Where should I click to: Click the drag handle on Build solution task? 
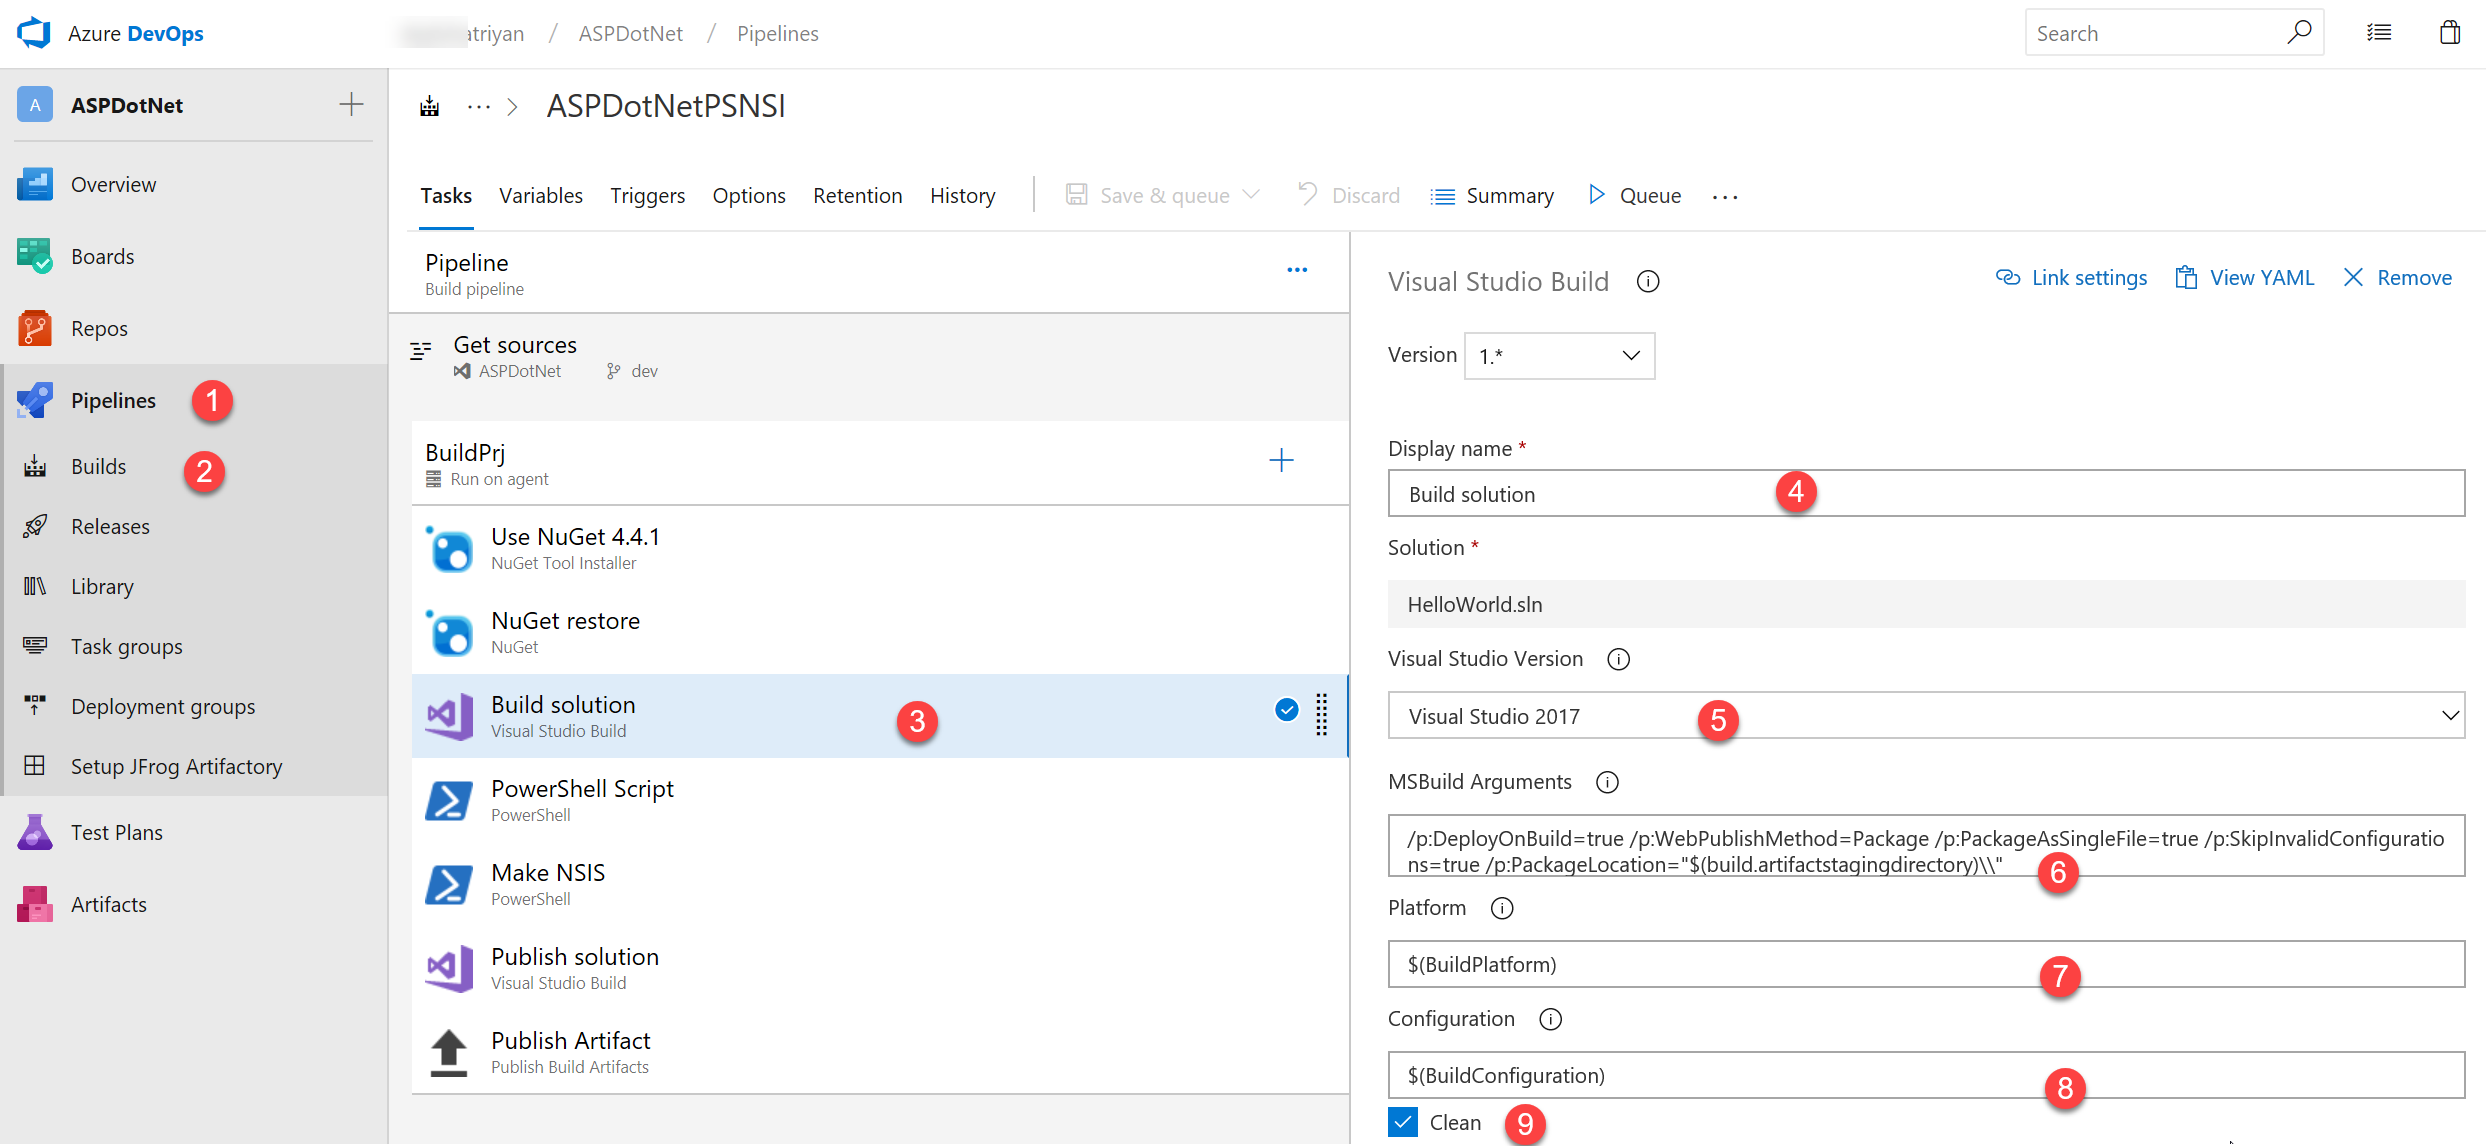1321,715
